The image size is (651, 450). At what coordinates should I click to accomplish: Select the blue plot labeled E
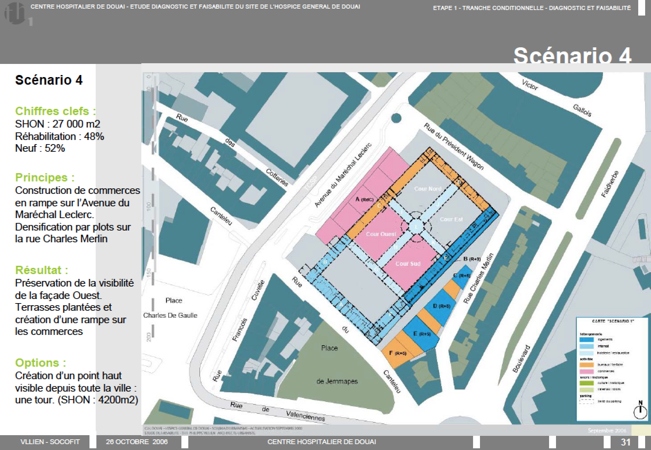pos(417,333)
